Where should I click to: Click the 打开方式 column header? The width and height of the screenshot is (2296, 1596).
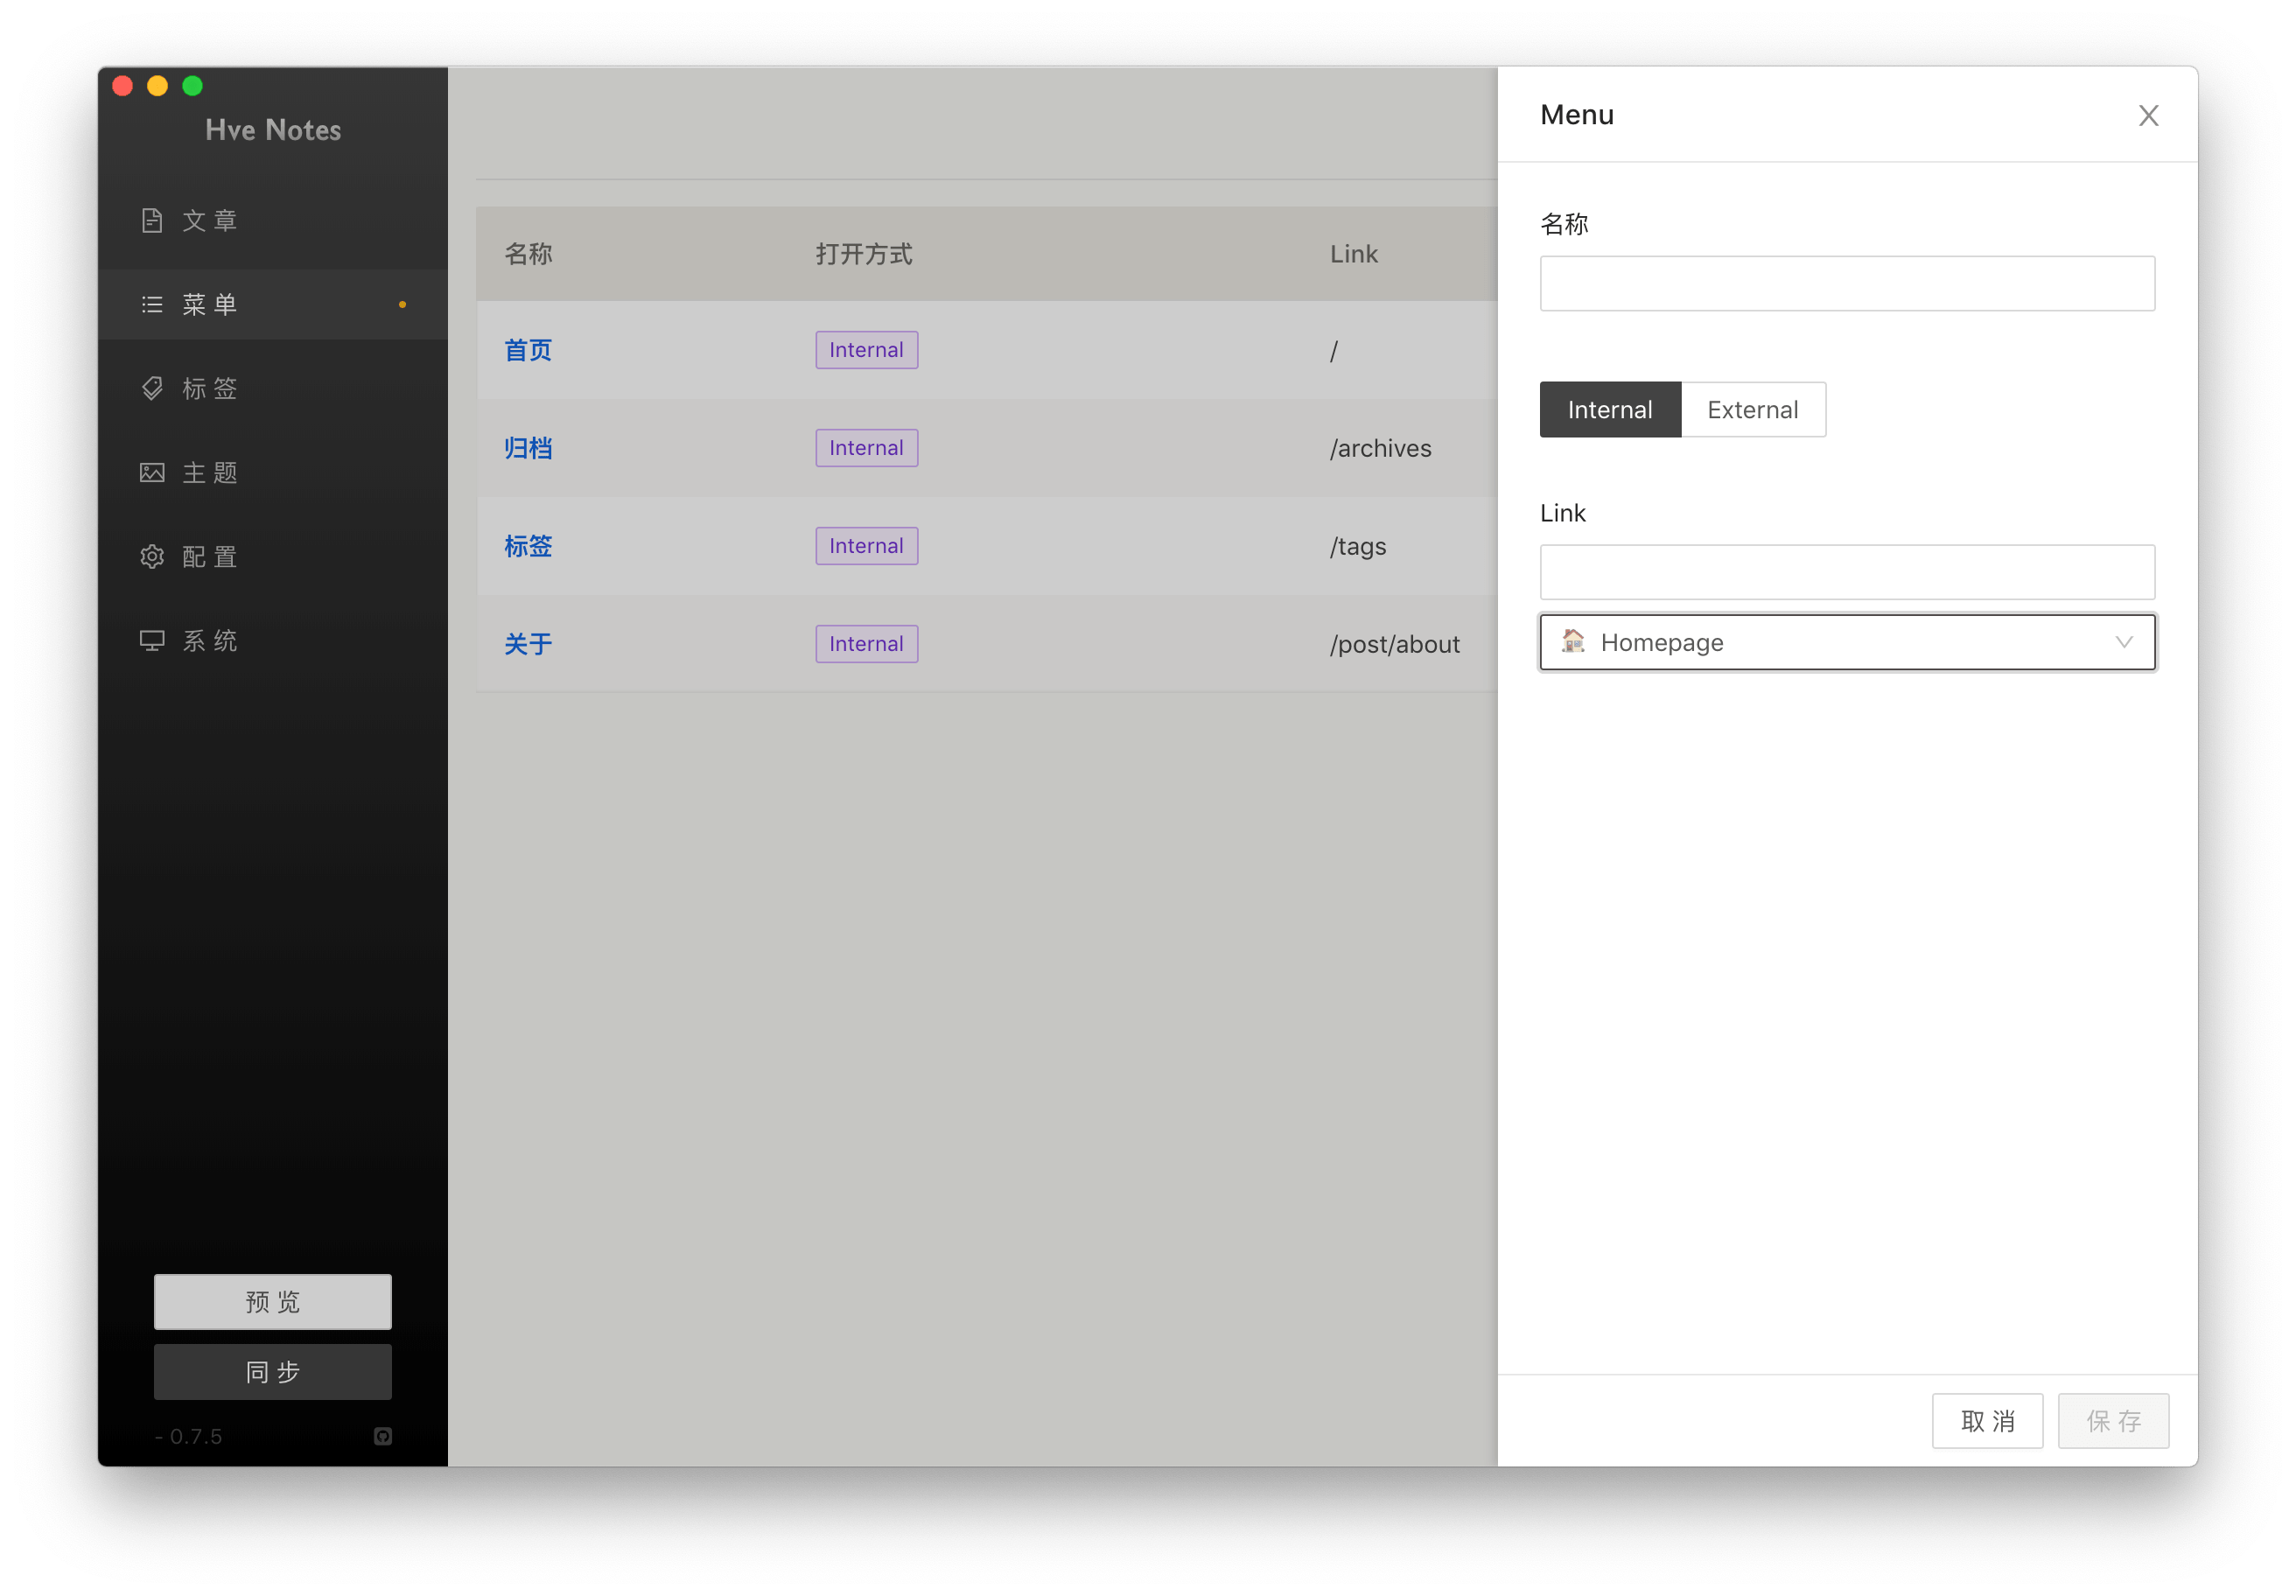pos(864,254)
